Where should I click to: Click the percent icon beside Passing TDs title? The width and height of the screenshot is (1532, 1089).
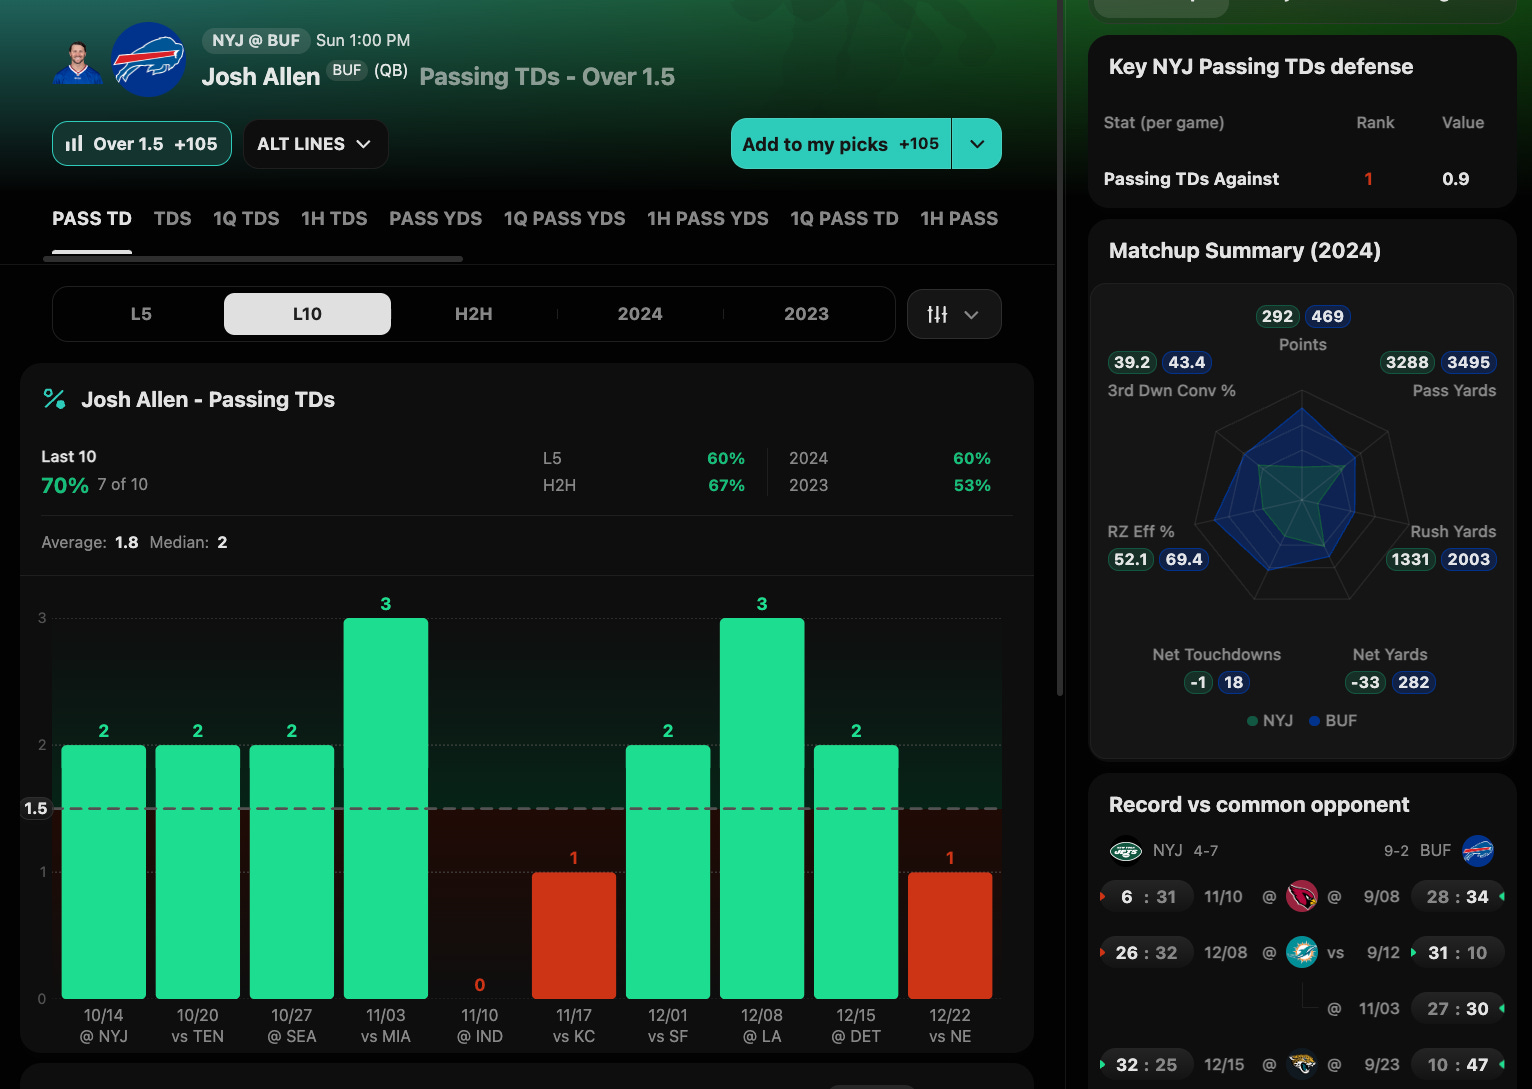pyautogui.click(x=54, y=399)
